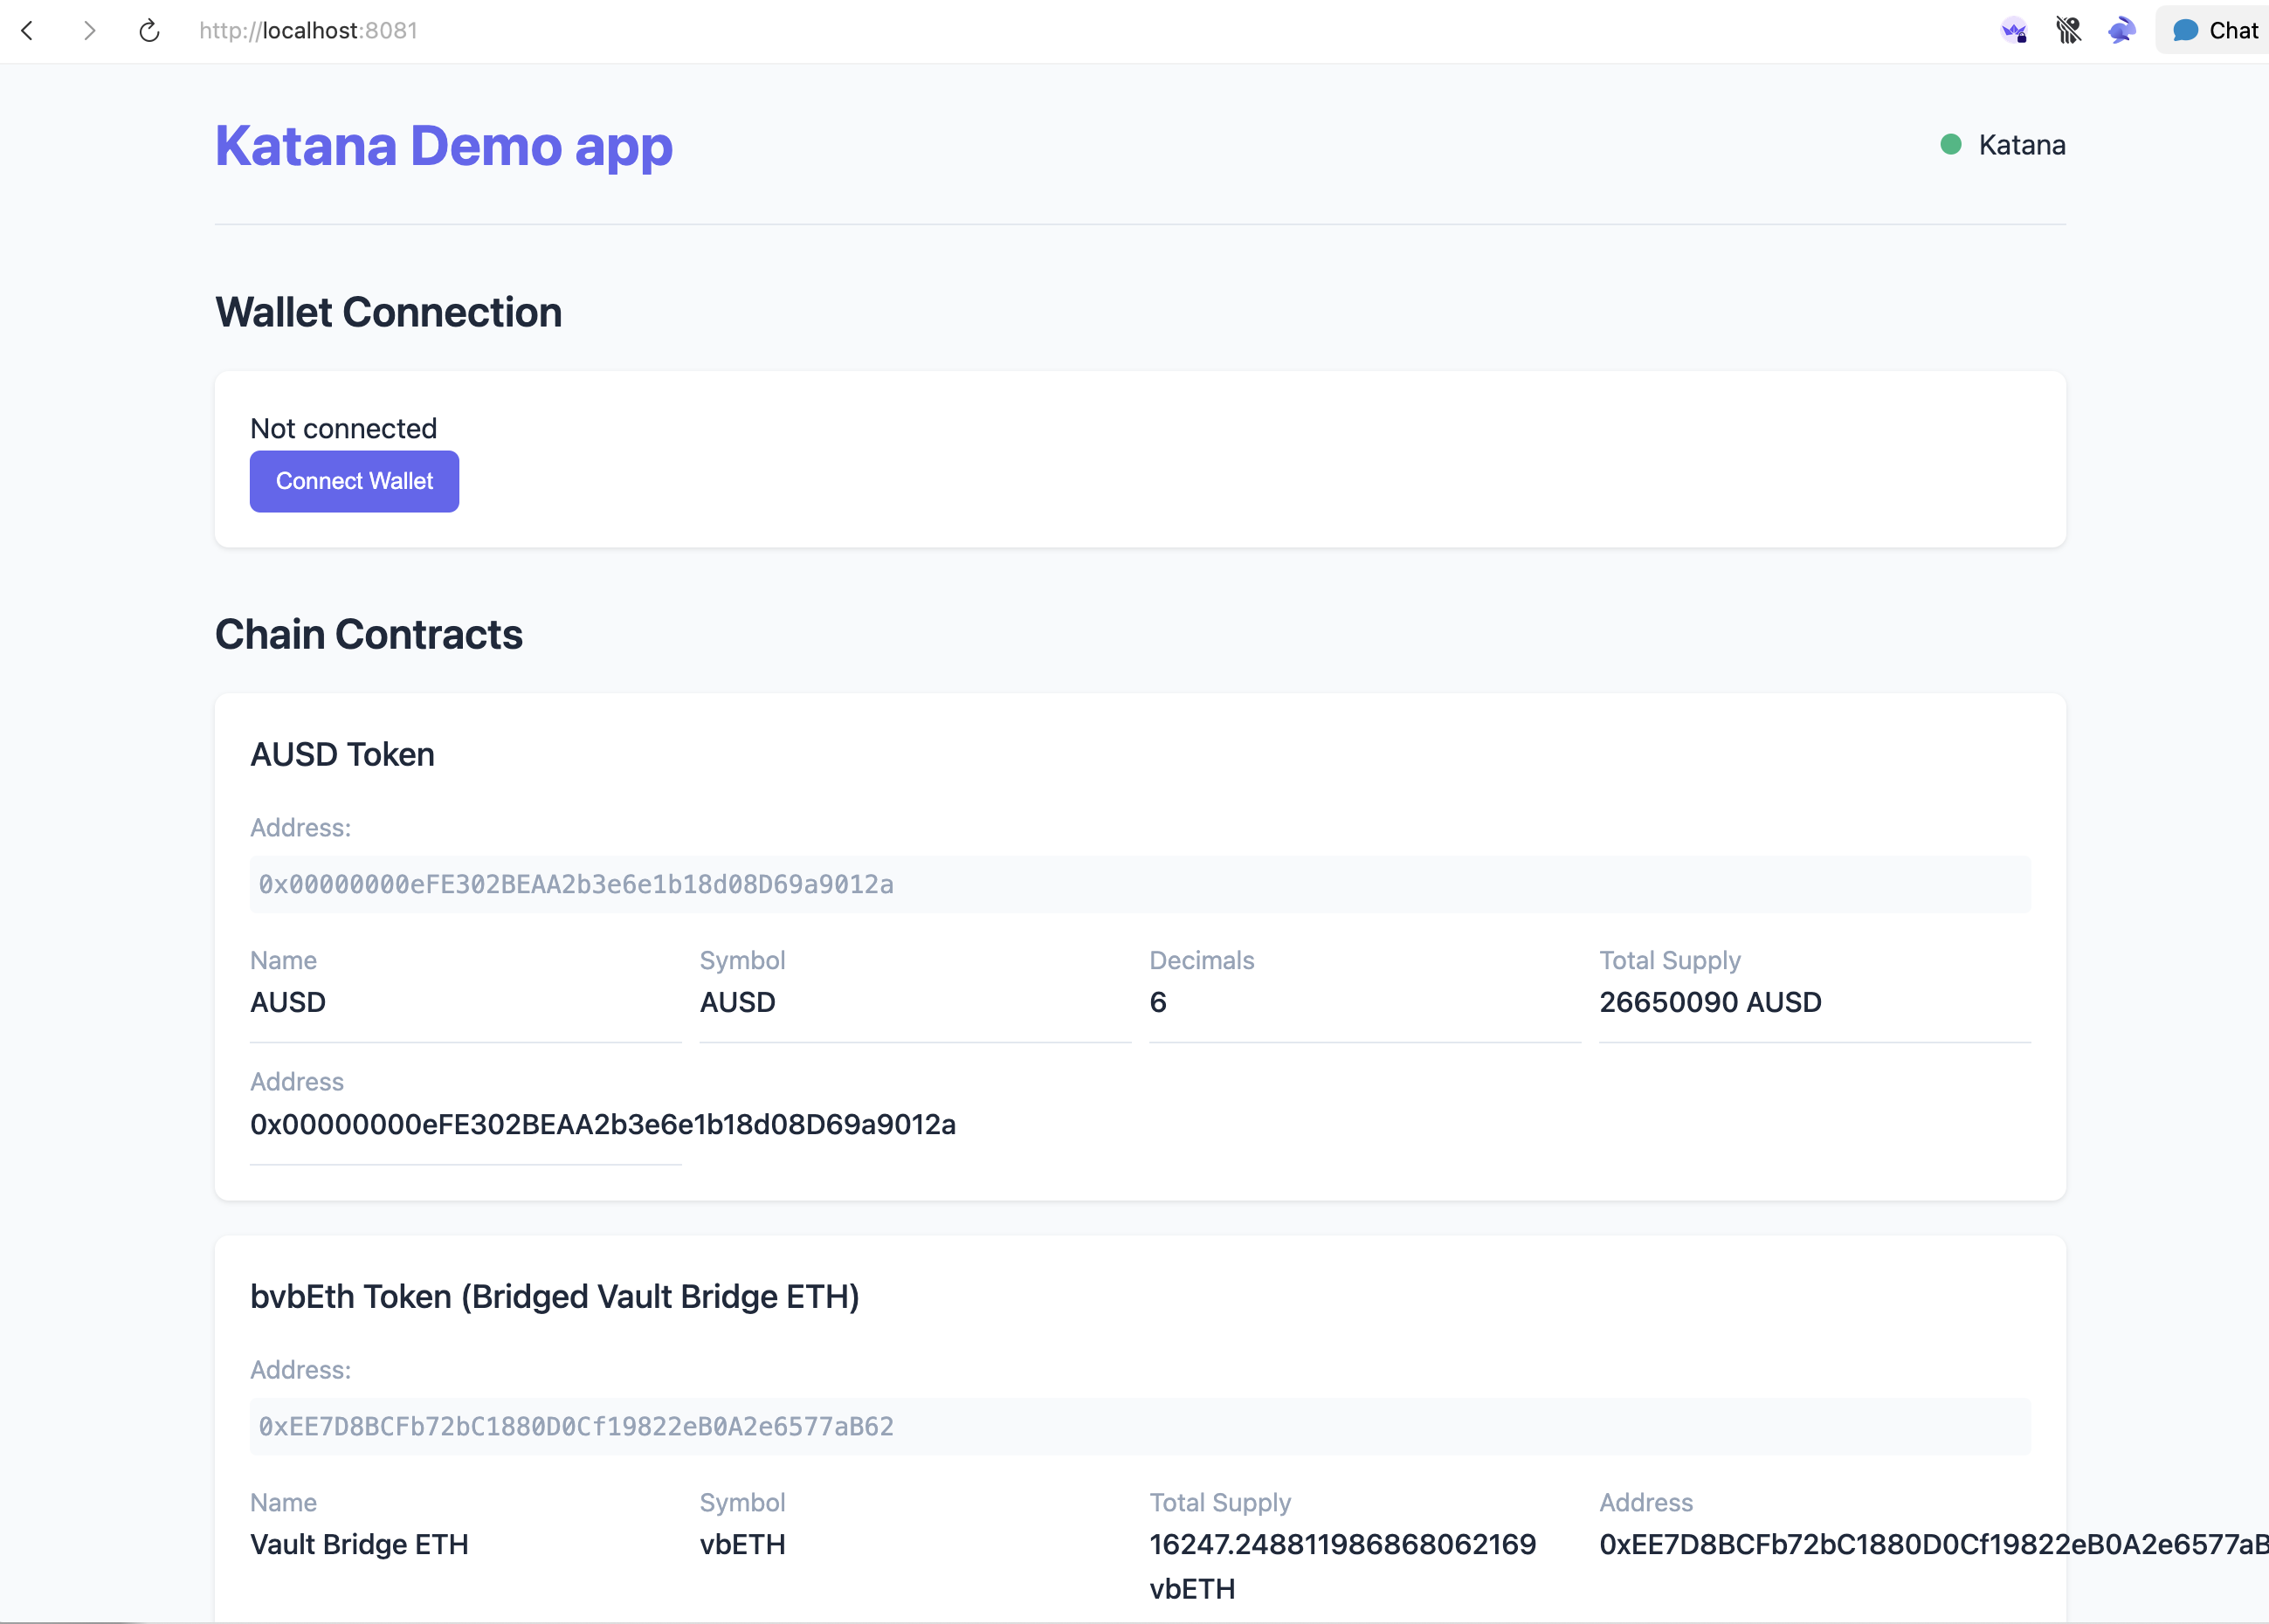Click the Katana Demo app title
This screenshot has height=1624, width=2269.
pyautogui.click(x=443, y=146)
